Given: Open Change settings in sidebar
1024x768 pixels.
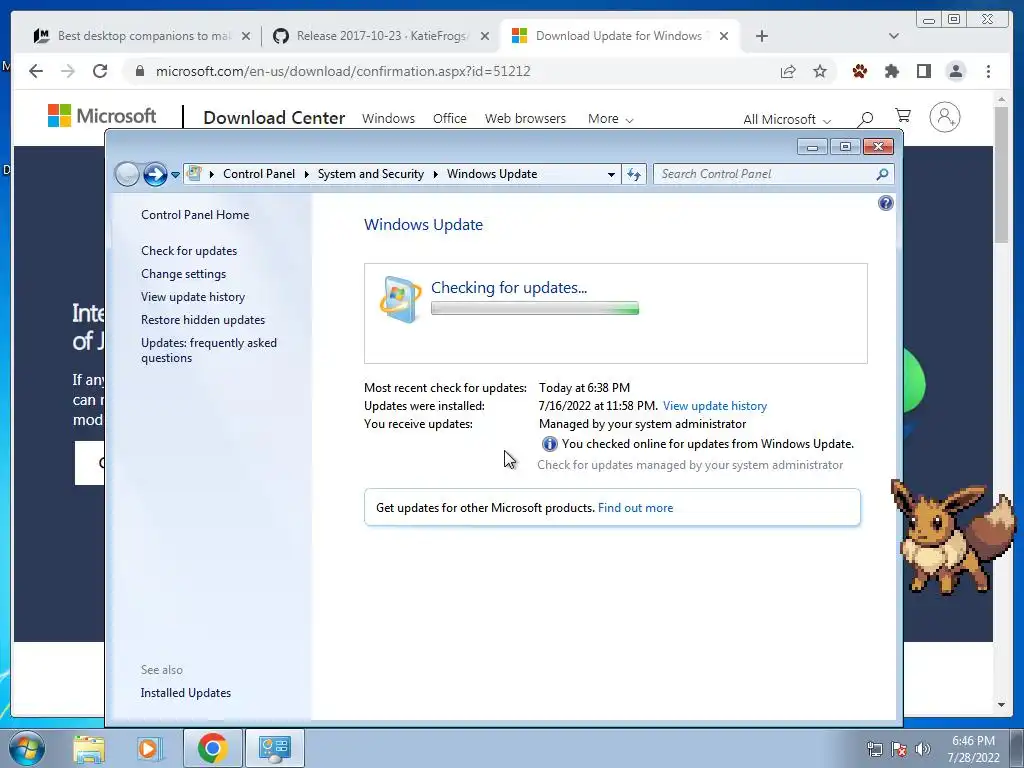Looking at the screenshot, I should tap(184, 274).
